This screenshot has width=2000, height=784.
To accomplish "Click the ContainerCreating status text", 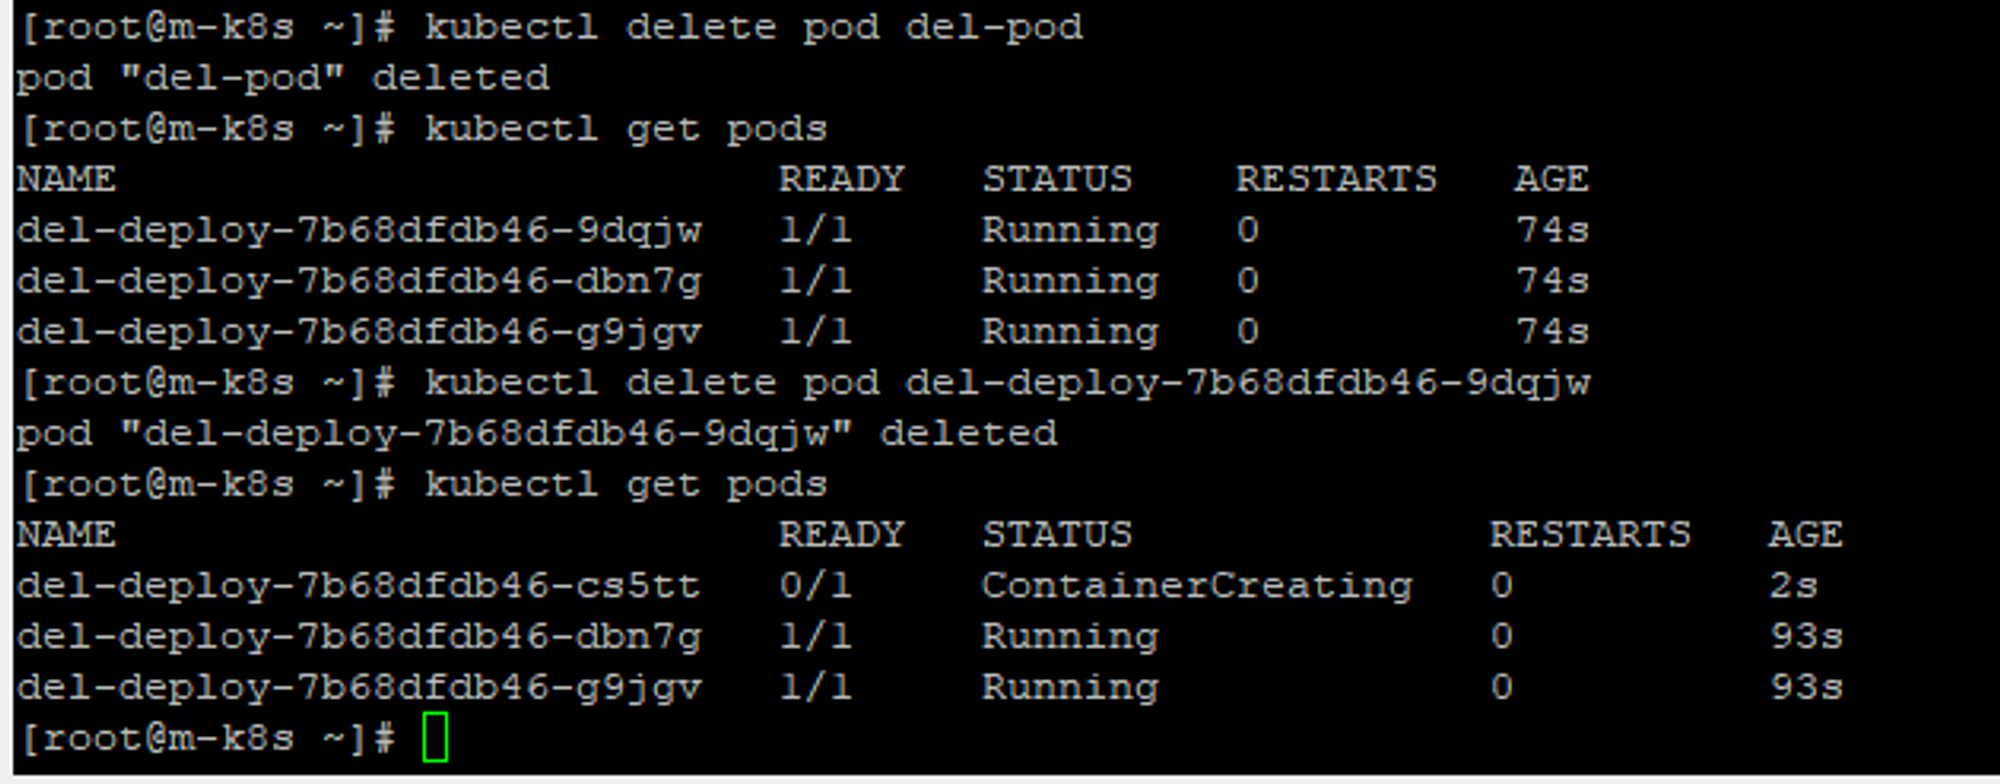I will (1197, 586).
